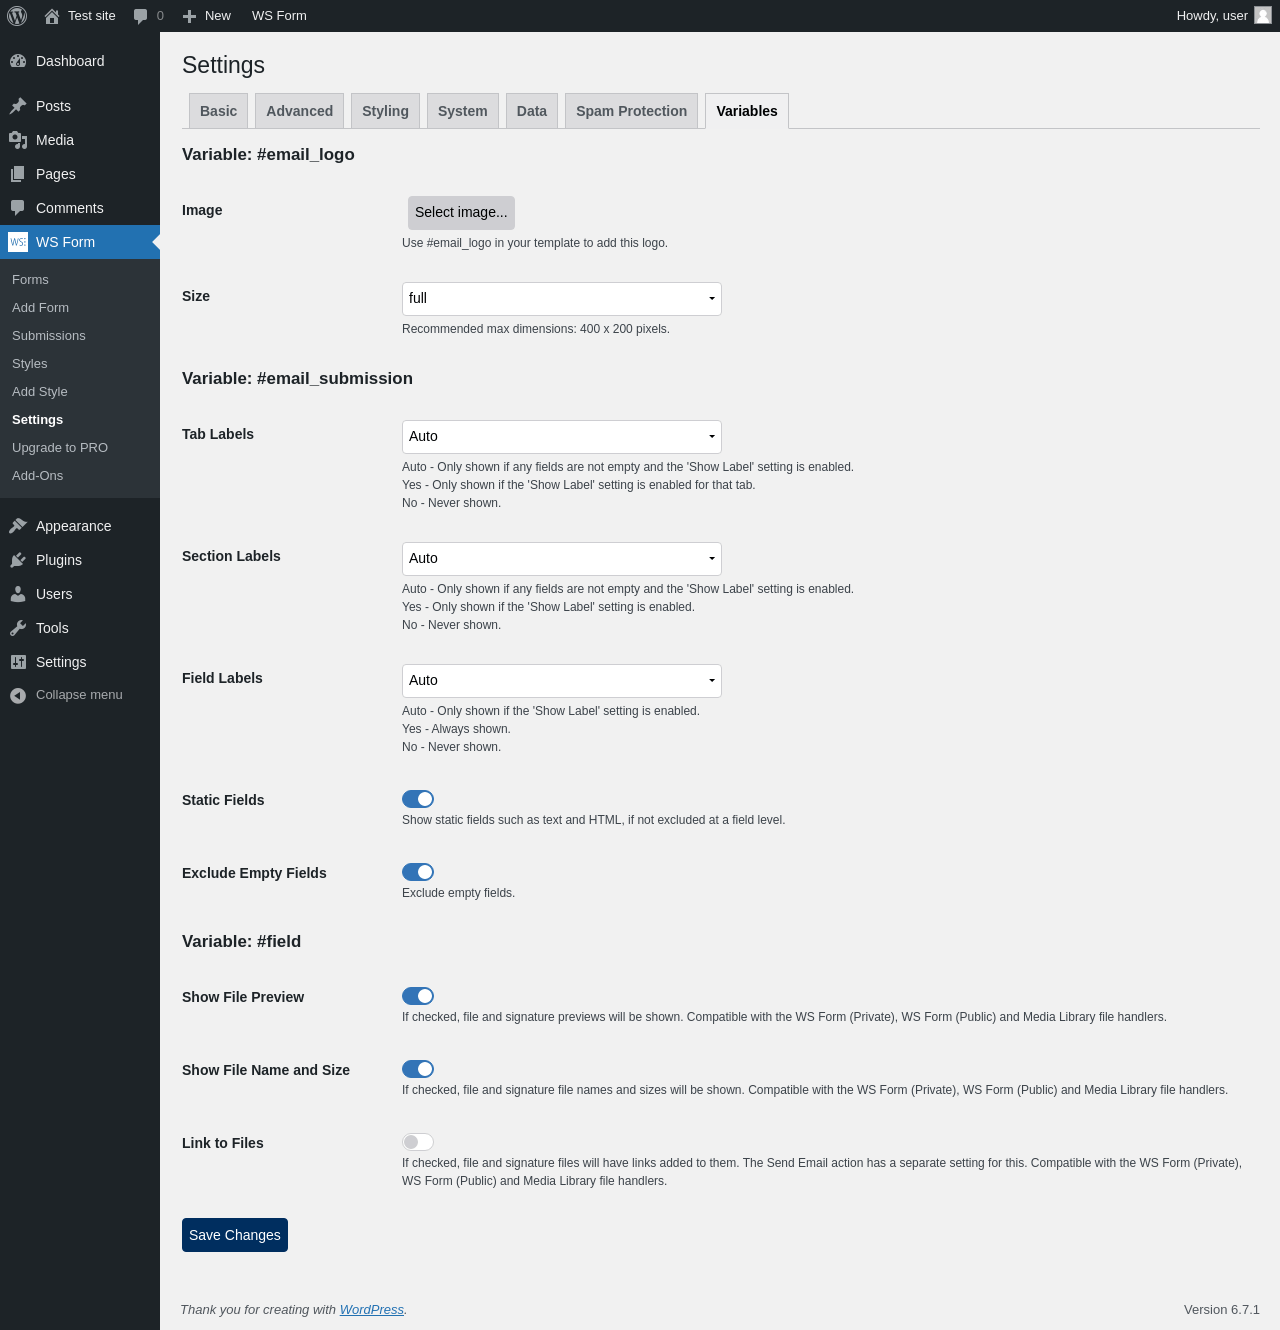Toggle the Static Fields switch
Screen dimensions: 1280x1330
click(x=418, y=799)
